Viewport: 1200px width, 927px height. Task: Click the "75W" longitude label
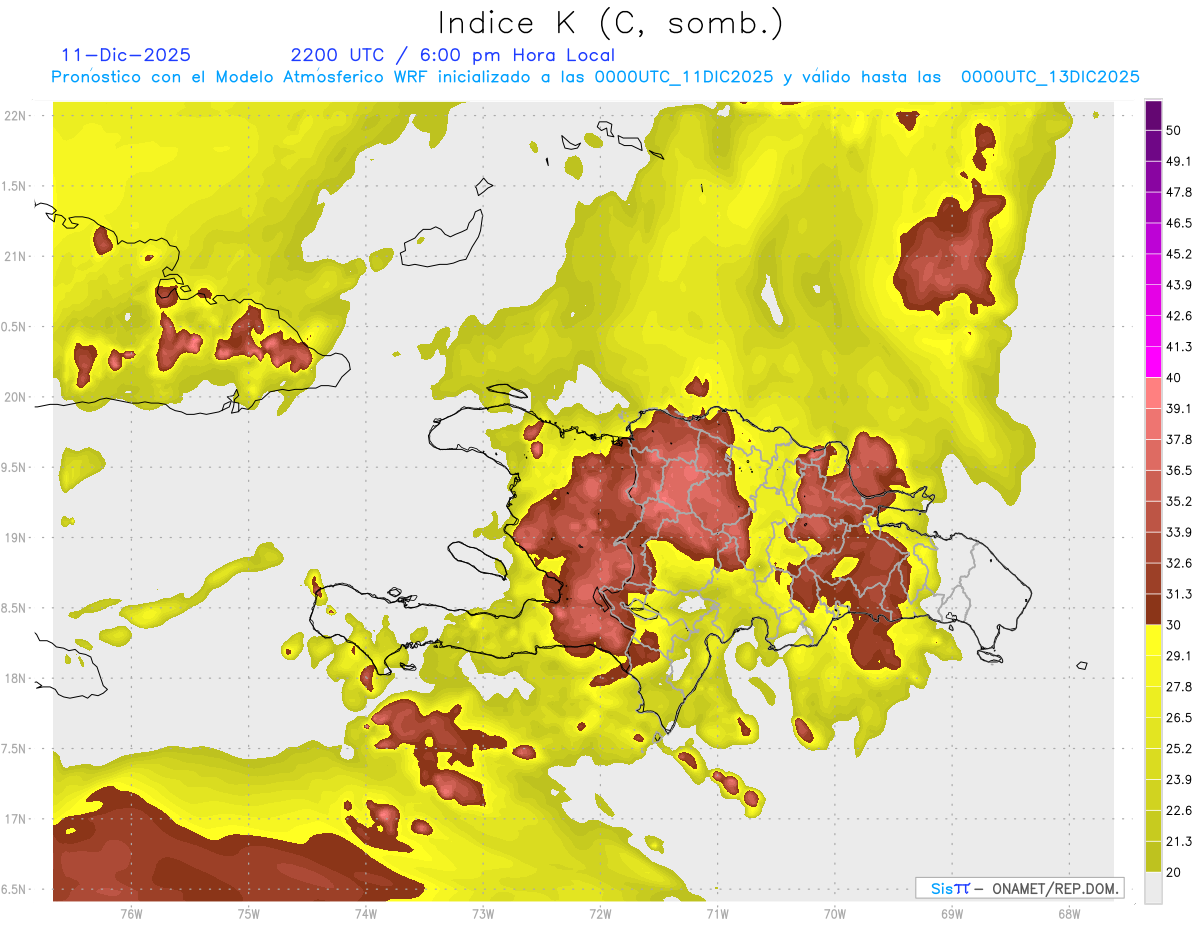click(249, 914)
